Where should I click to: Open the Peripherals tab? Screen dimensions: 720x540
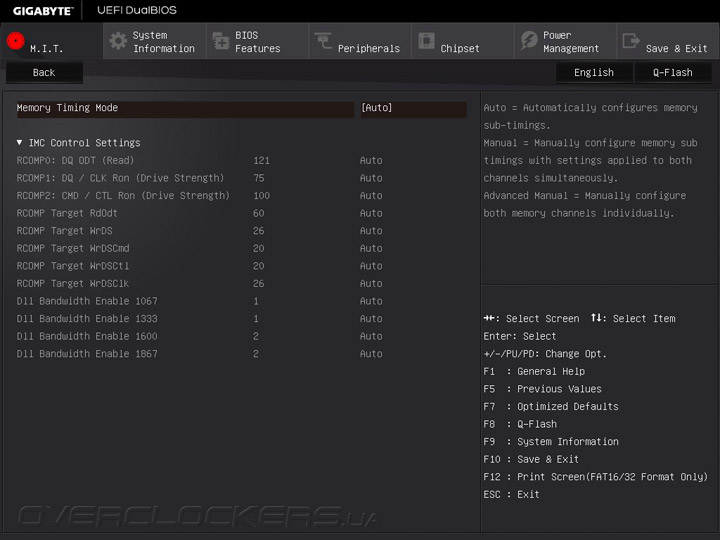tap(360, 41)
